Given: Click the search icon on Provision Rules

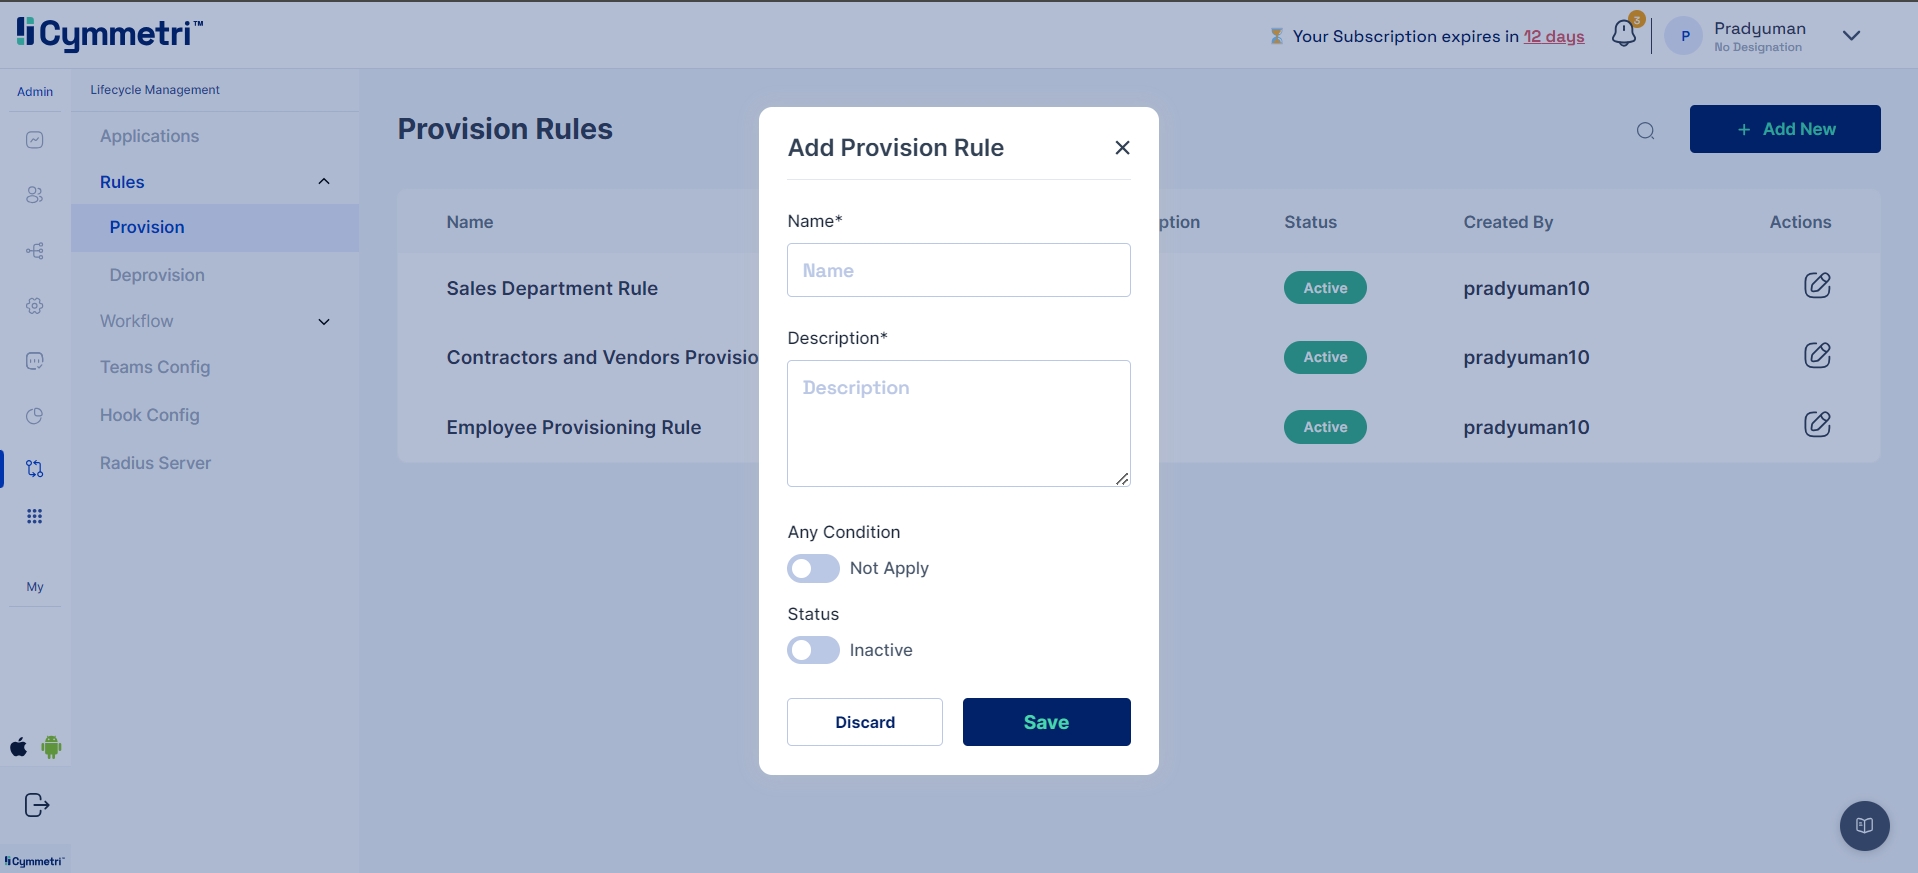Looking at the screenshot, I should (x=1645, y=131).
